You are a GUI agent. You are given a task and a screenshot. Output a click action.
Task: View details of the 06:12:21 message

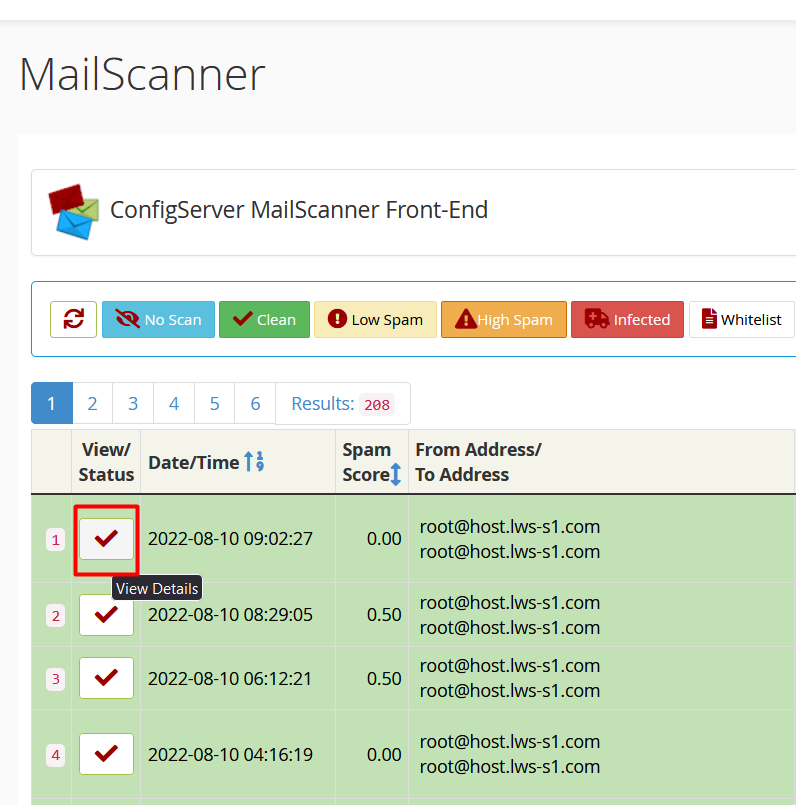coord(106,678)
